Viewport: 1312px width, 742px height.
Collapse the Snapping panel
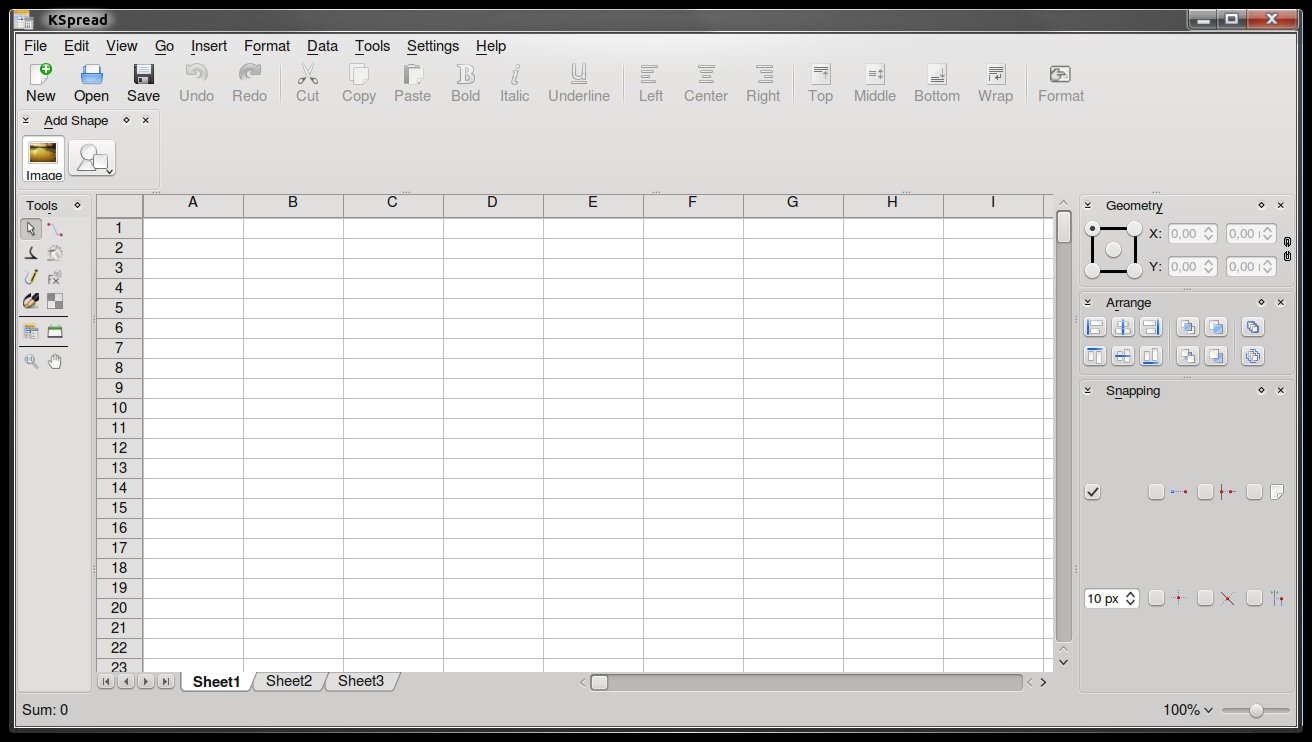click(x=1088, y=390)
